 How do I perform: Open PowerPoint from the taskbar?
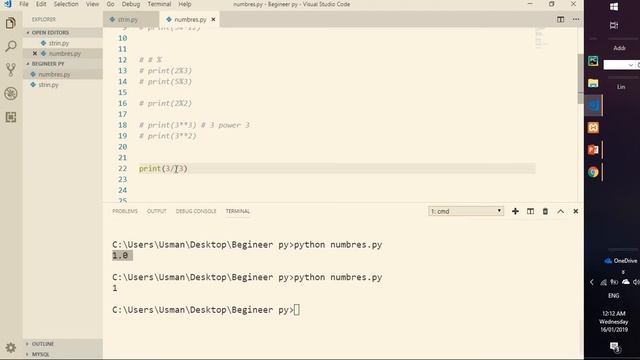tap(593, 150)
